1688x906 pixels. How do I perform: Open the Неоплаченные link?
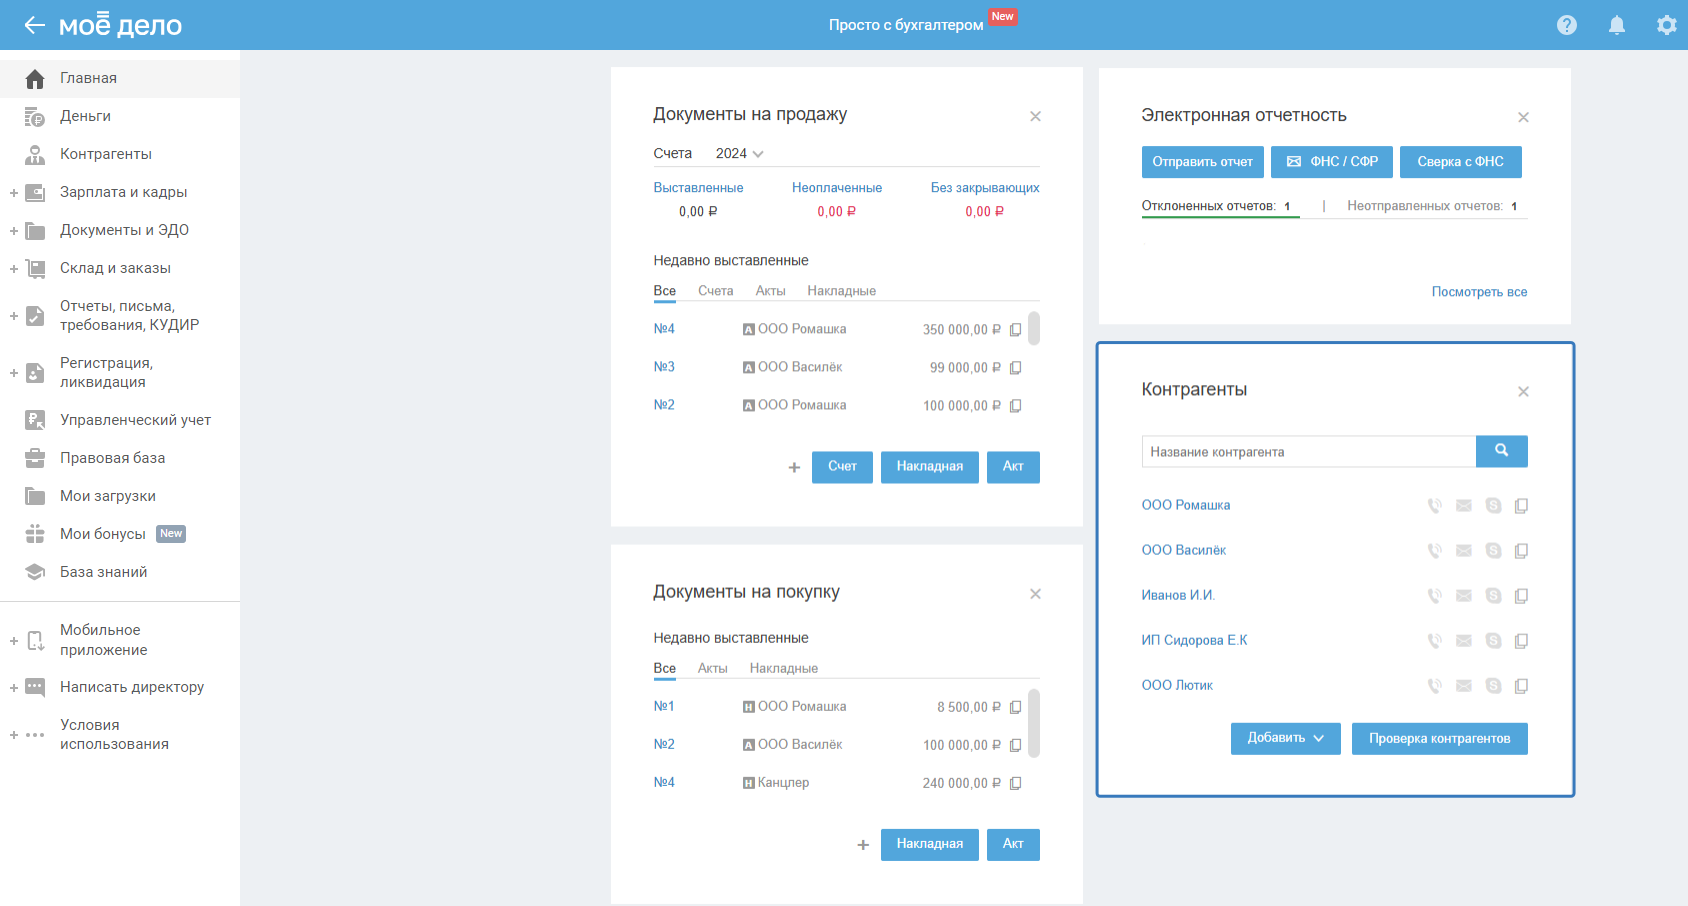click(x=837, y=188)
